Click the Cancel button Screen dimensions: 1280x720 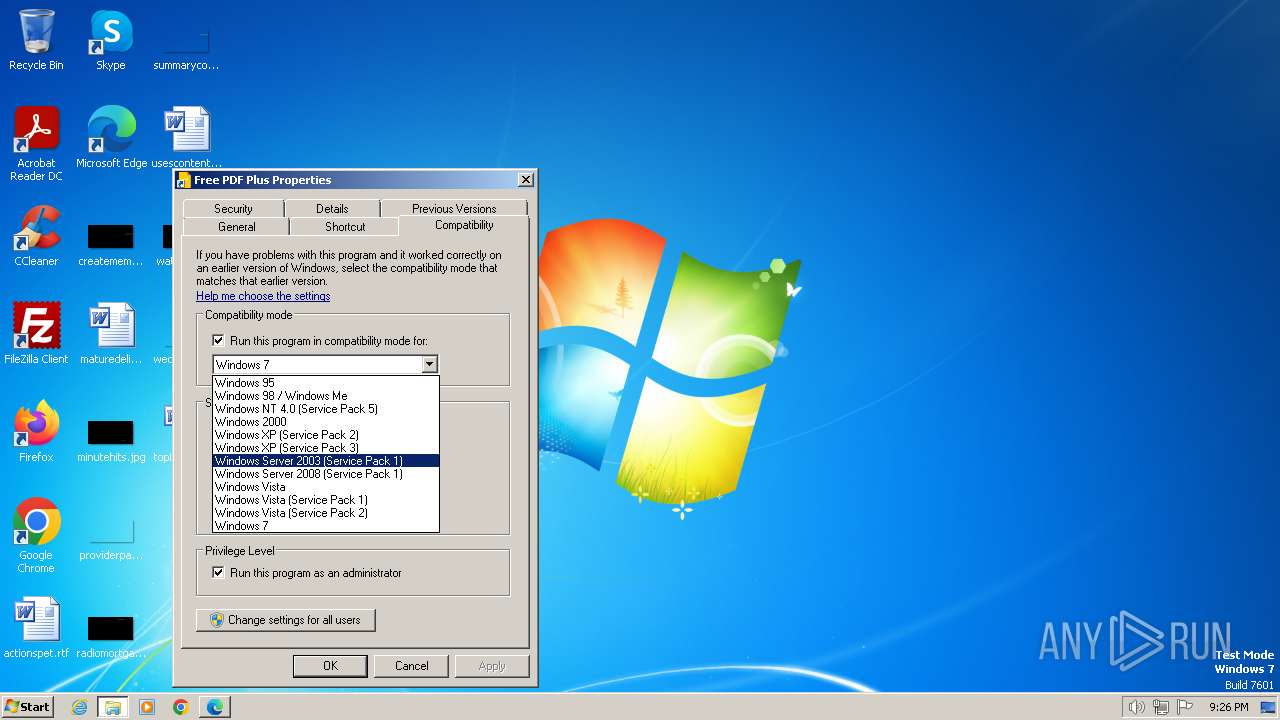(412, 666)
